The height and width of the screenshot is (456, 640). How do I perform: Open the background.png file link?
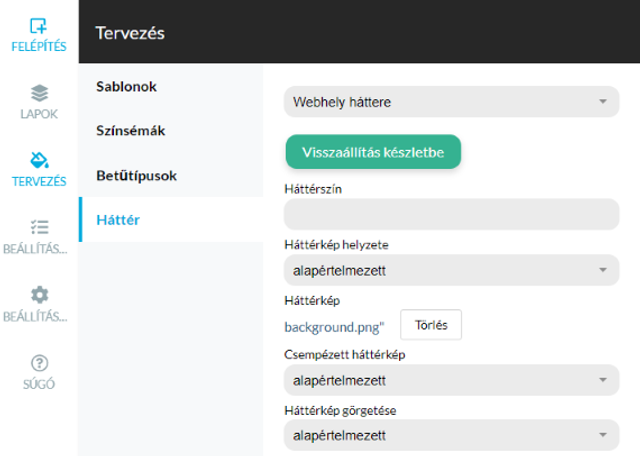[x=334, y=327]
